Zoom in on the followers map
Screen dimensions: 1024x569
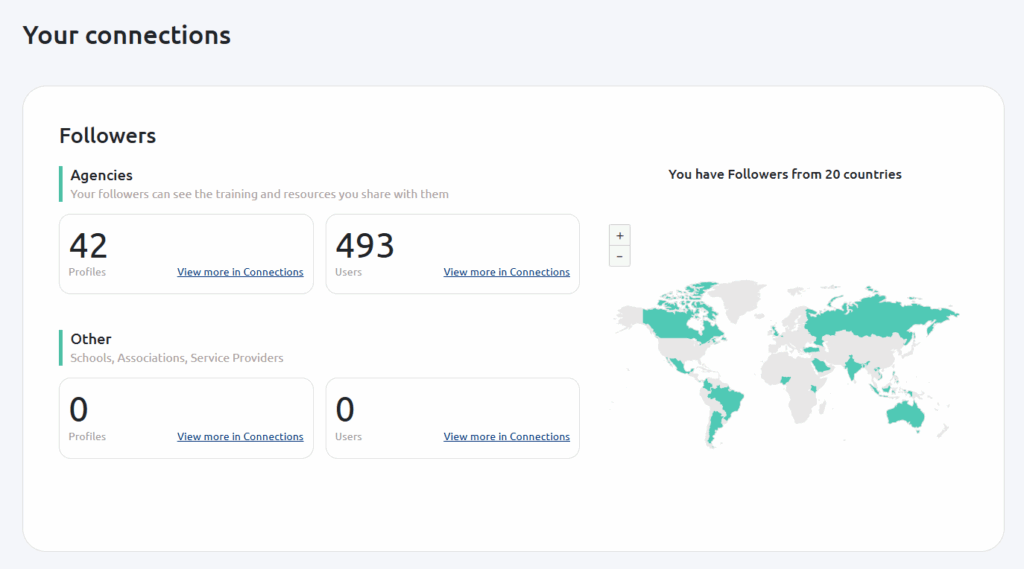tap(619, 235)
